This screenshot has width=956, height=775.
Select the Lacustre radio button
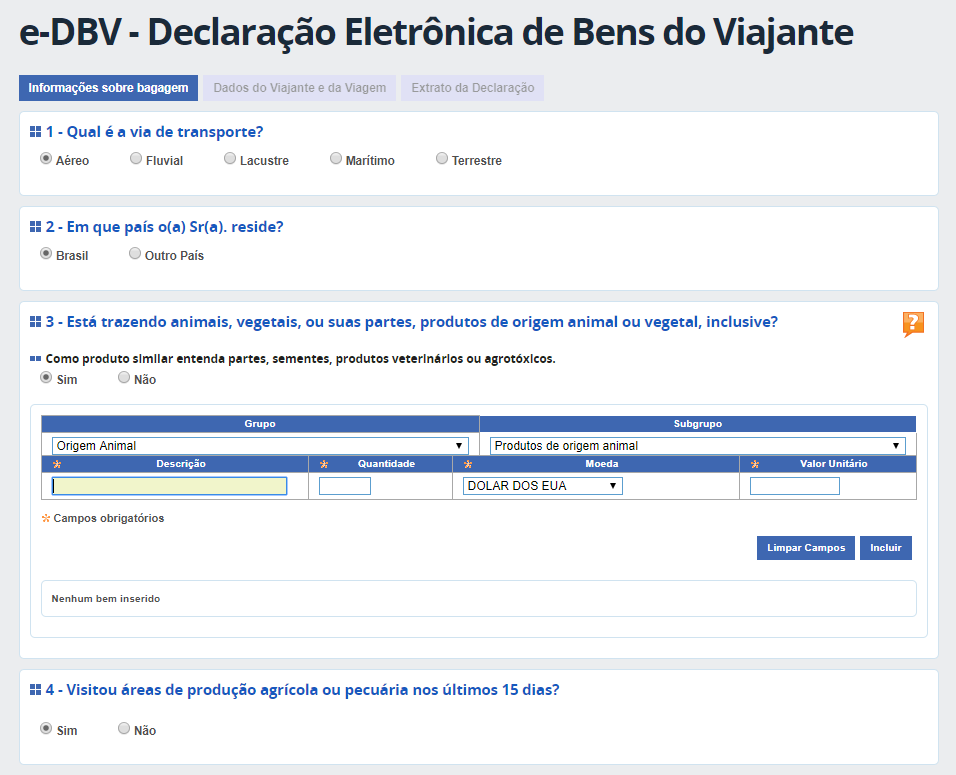pyautogui.click(x=230, y=159)
